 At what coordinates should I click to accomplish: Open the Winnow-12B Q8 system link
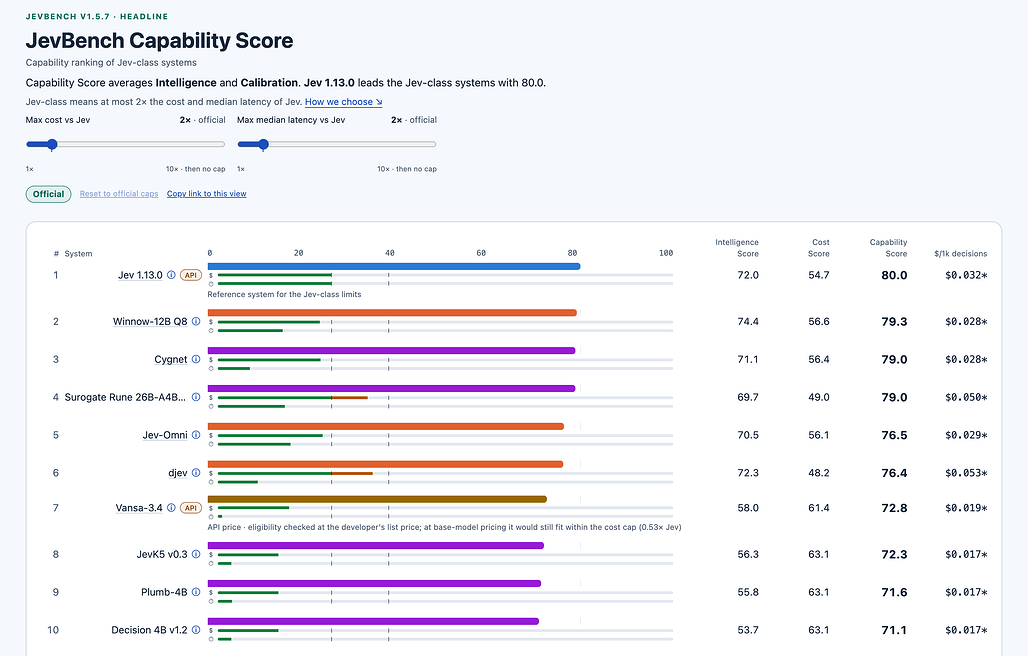pyautogui.click(x=150, y=322)
